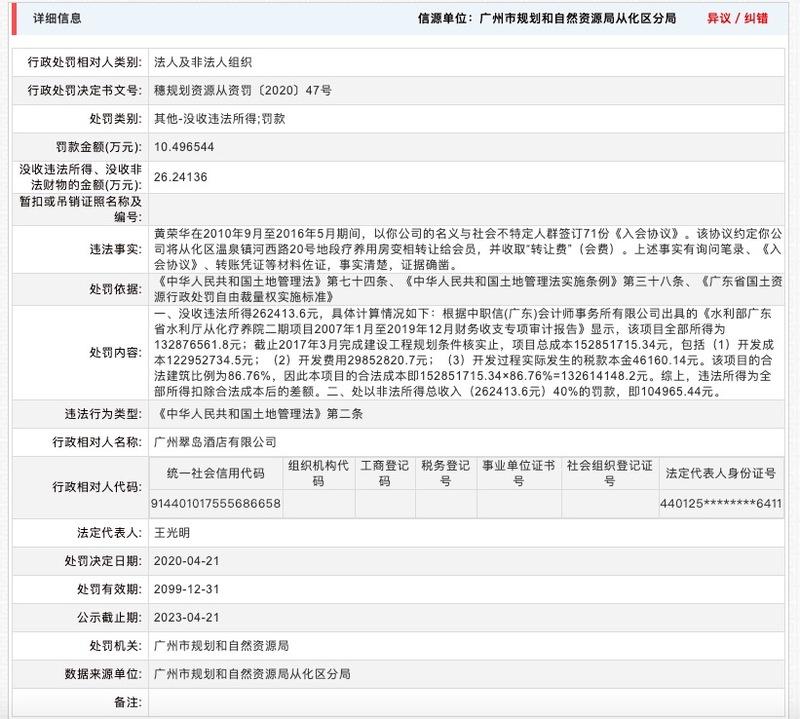Viewport: 800px width, 719px height.
Task: Click the 组织机构代码 column header
Action: (x=318, y=473)
